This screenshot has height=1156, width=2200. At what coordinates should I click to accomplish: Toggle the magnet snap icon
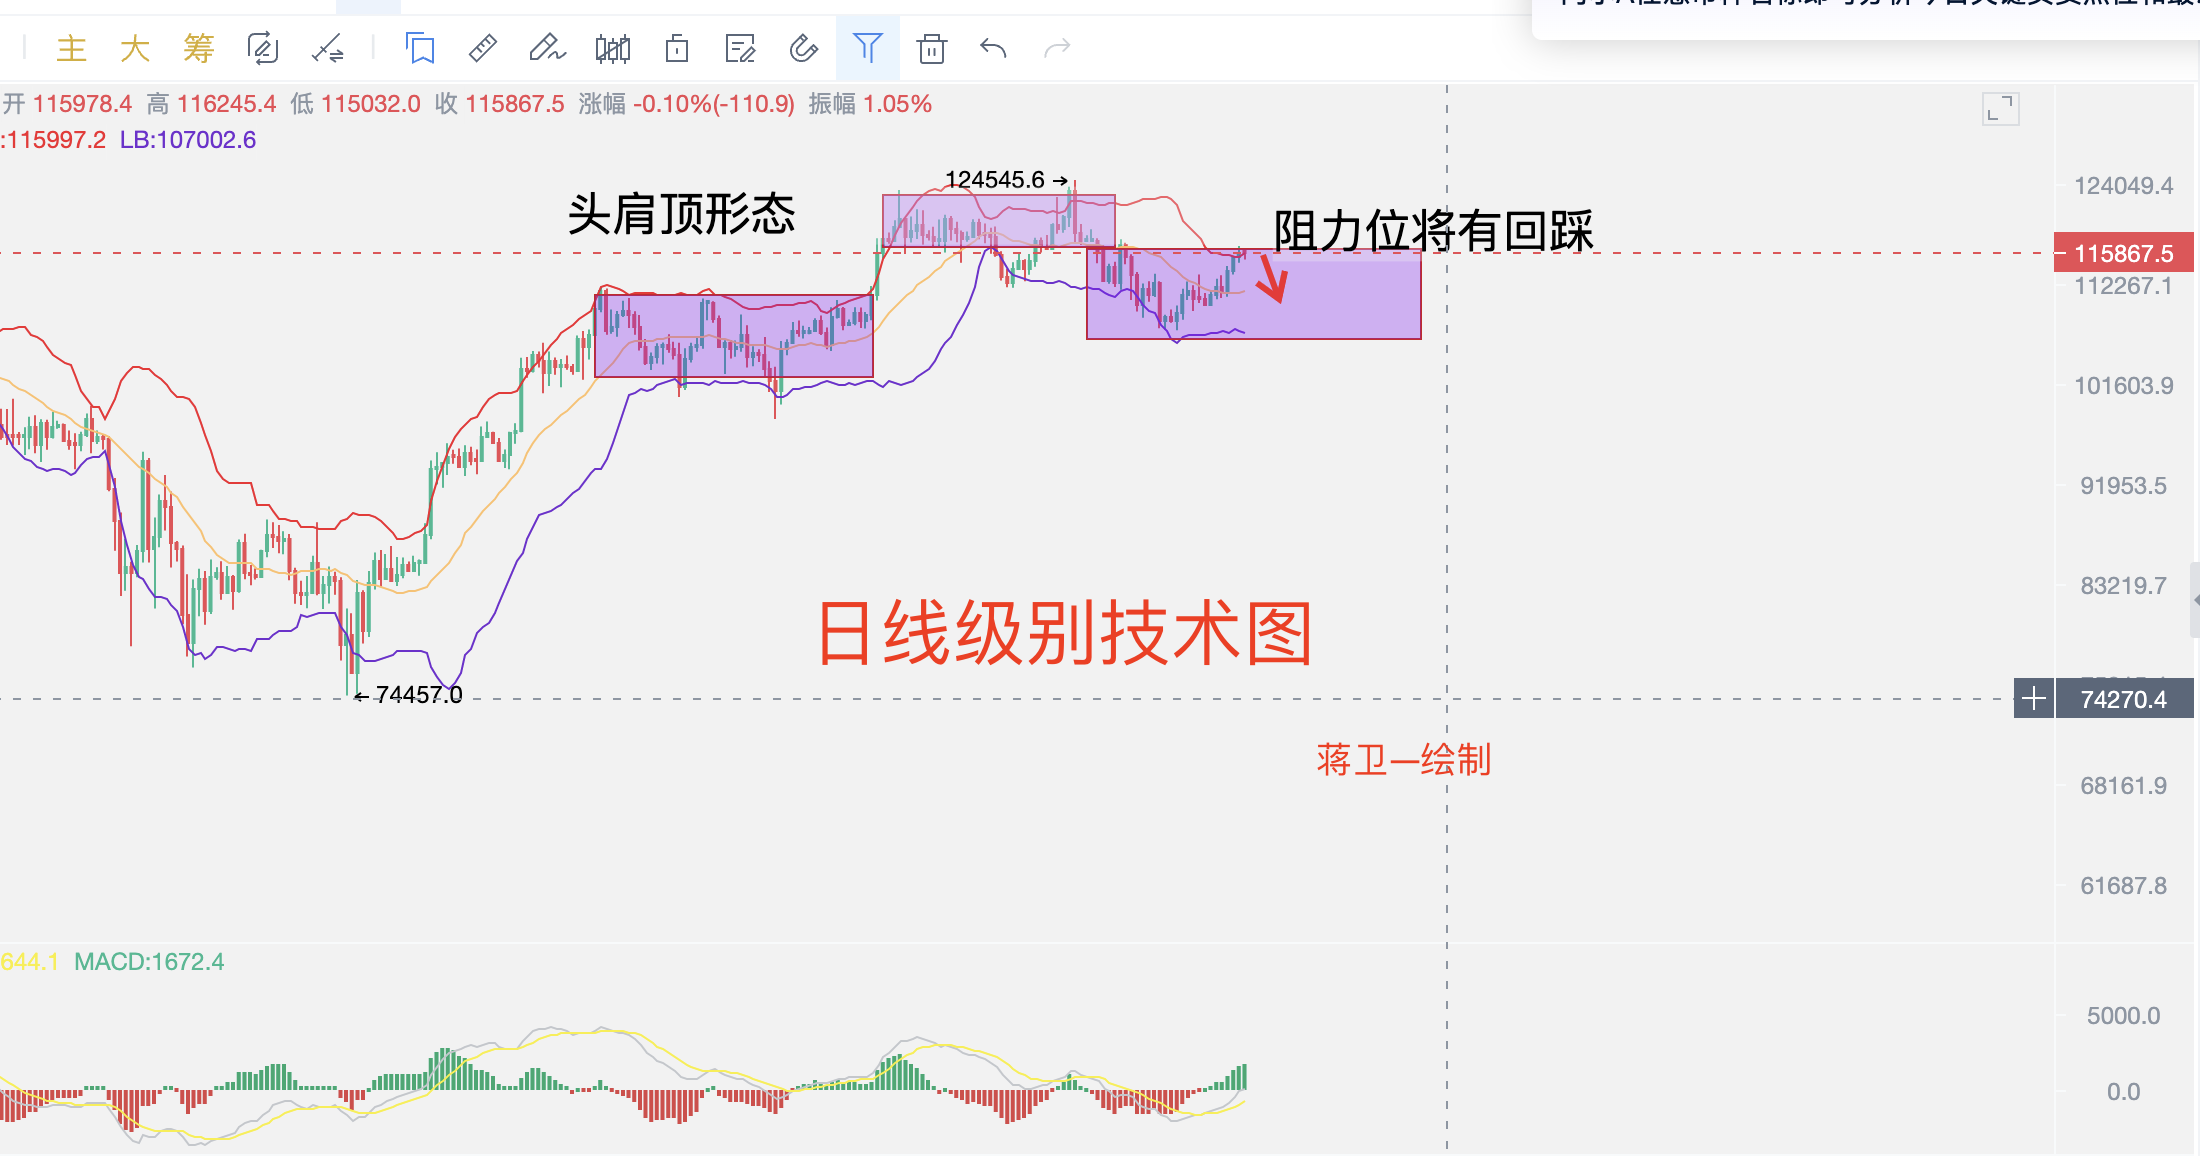[x=804, y=48]
